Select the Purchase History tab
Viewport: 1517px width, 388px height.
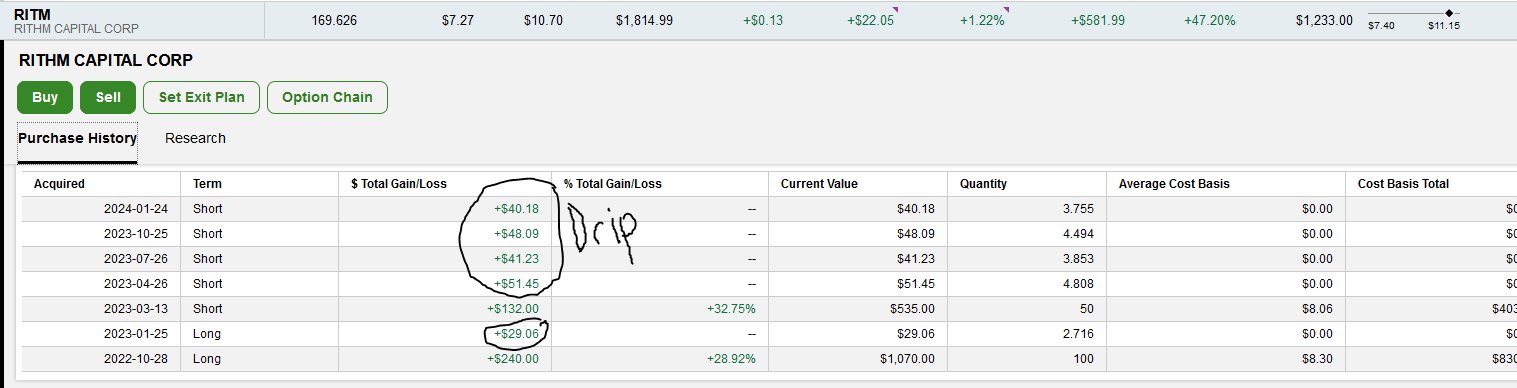click(x=77, y=139)
